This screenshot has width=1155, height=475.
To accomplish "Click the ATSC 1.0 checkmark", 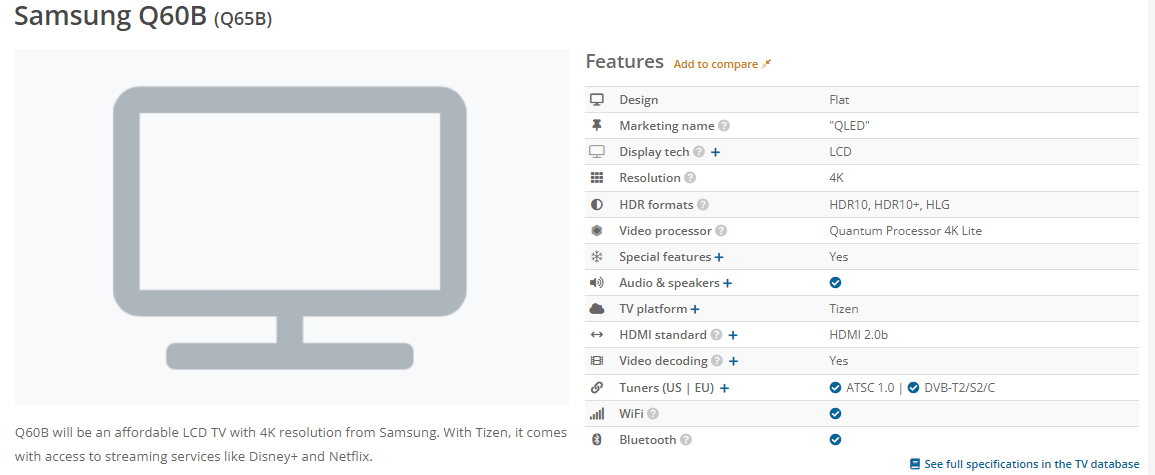I will tap(835, 387).
